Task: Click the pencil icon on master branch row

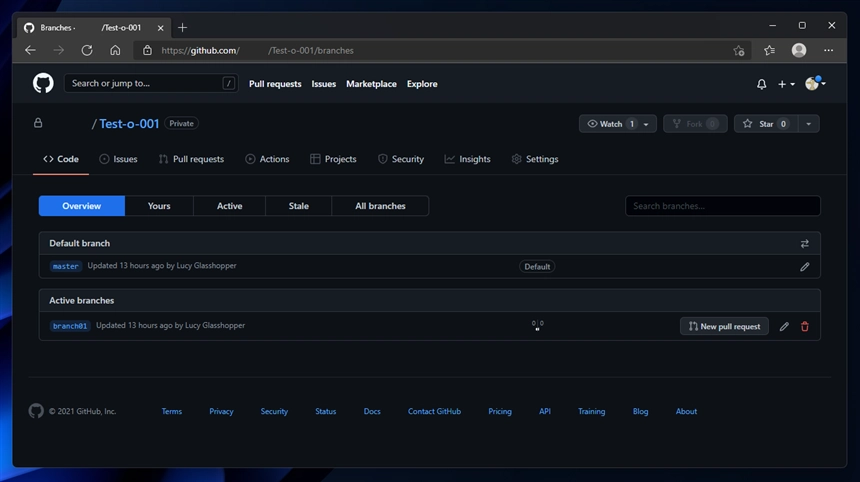Action: point(805,267)
